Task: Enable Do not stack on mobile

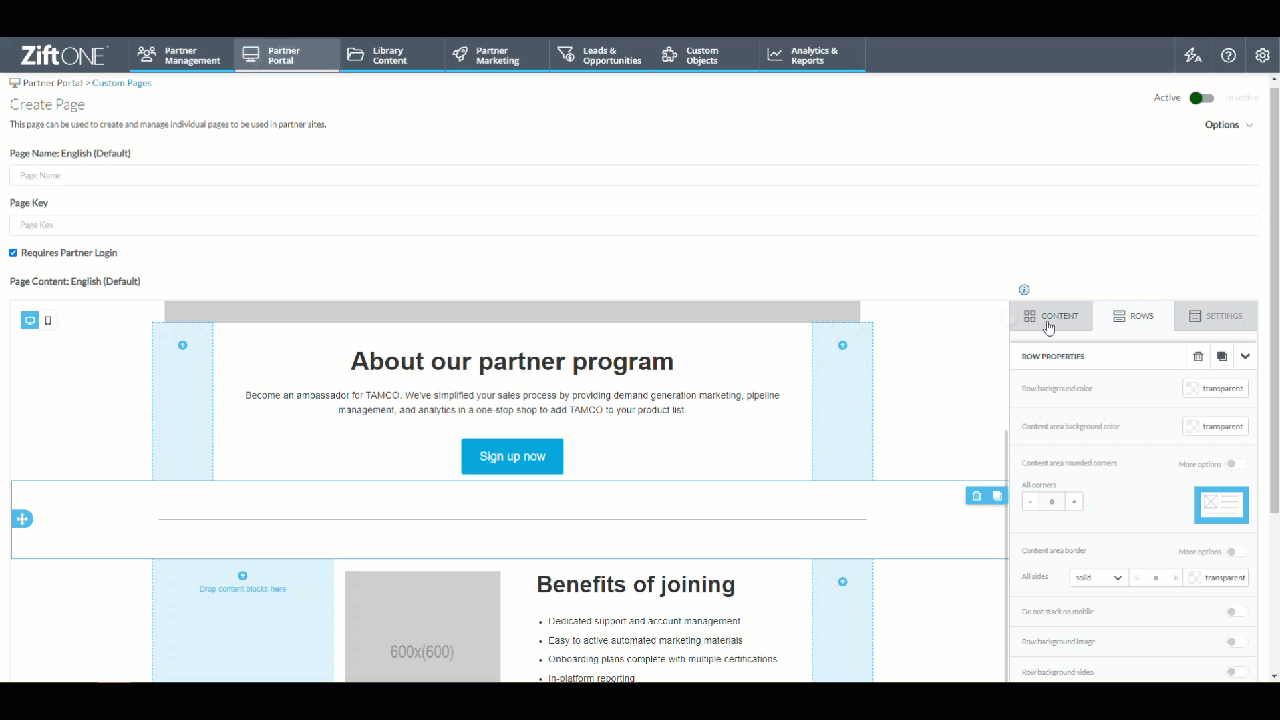Action: click(x=1236, y=612)
